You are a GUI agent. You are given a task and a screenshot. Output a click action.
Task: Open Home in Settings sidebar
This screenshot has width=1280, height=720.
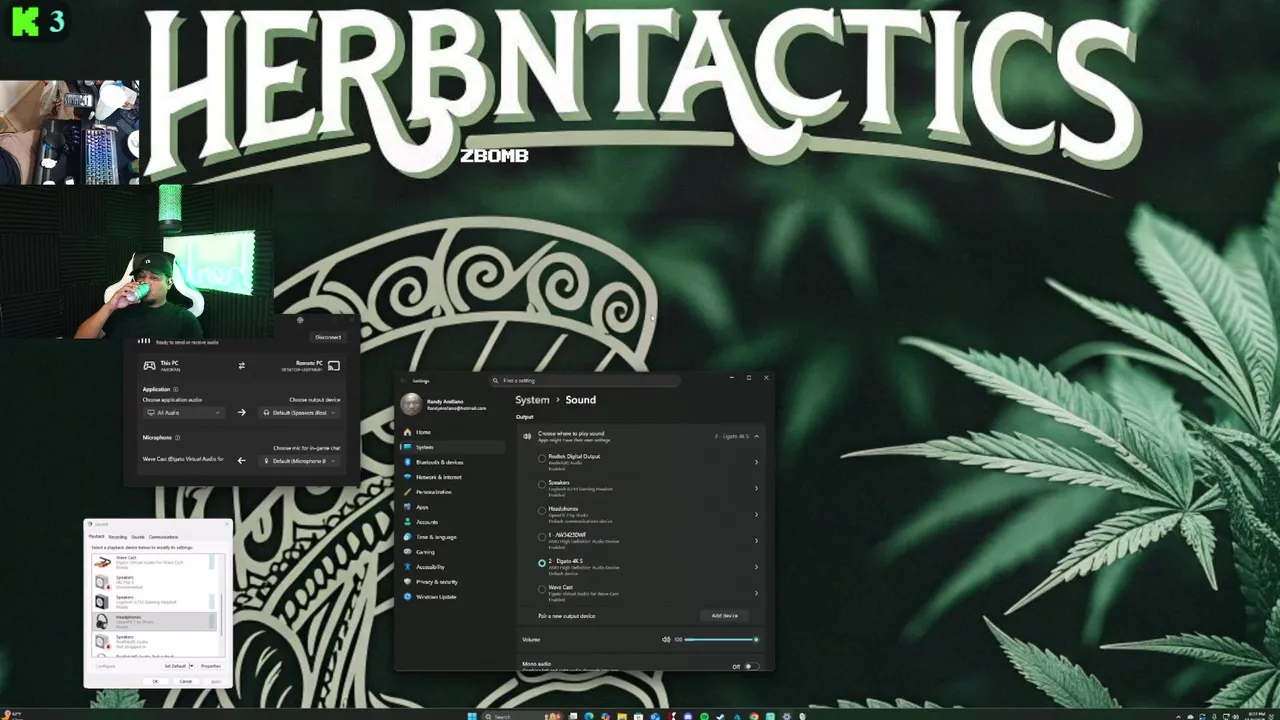(x=451, y=432)
